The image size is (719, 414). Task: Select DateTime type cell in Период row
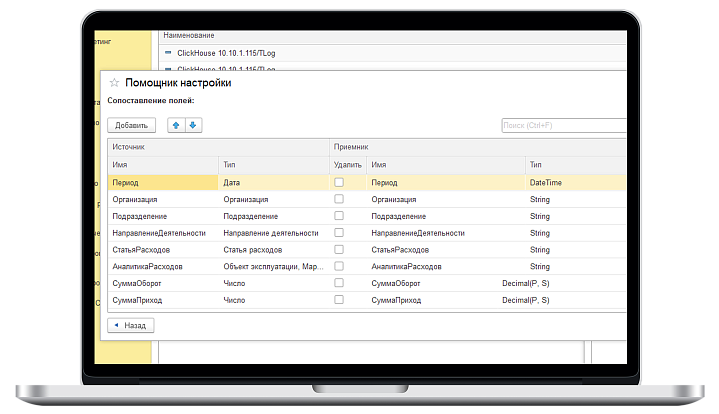click(547, 183)
